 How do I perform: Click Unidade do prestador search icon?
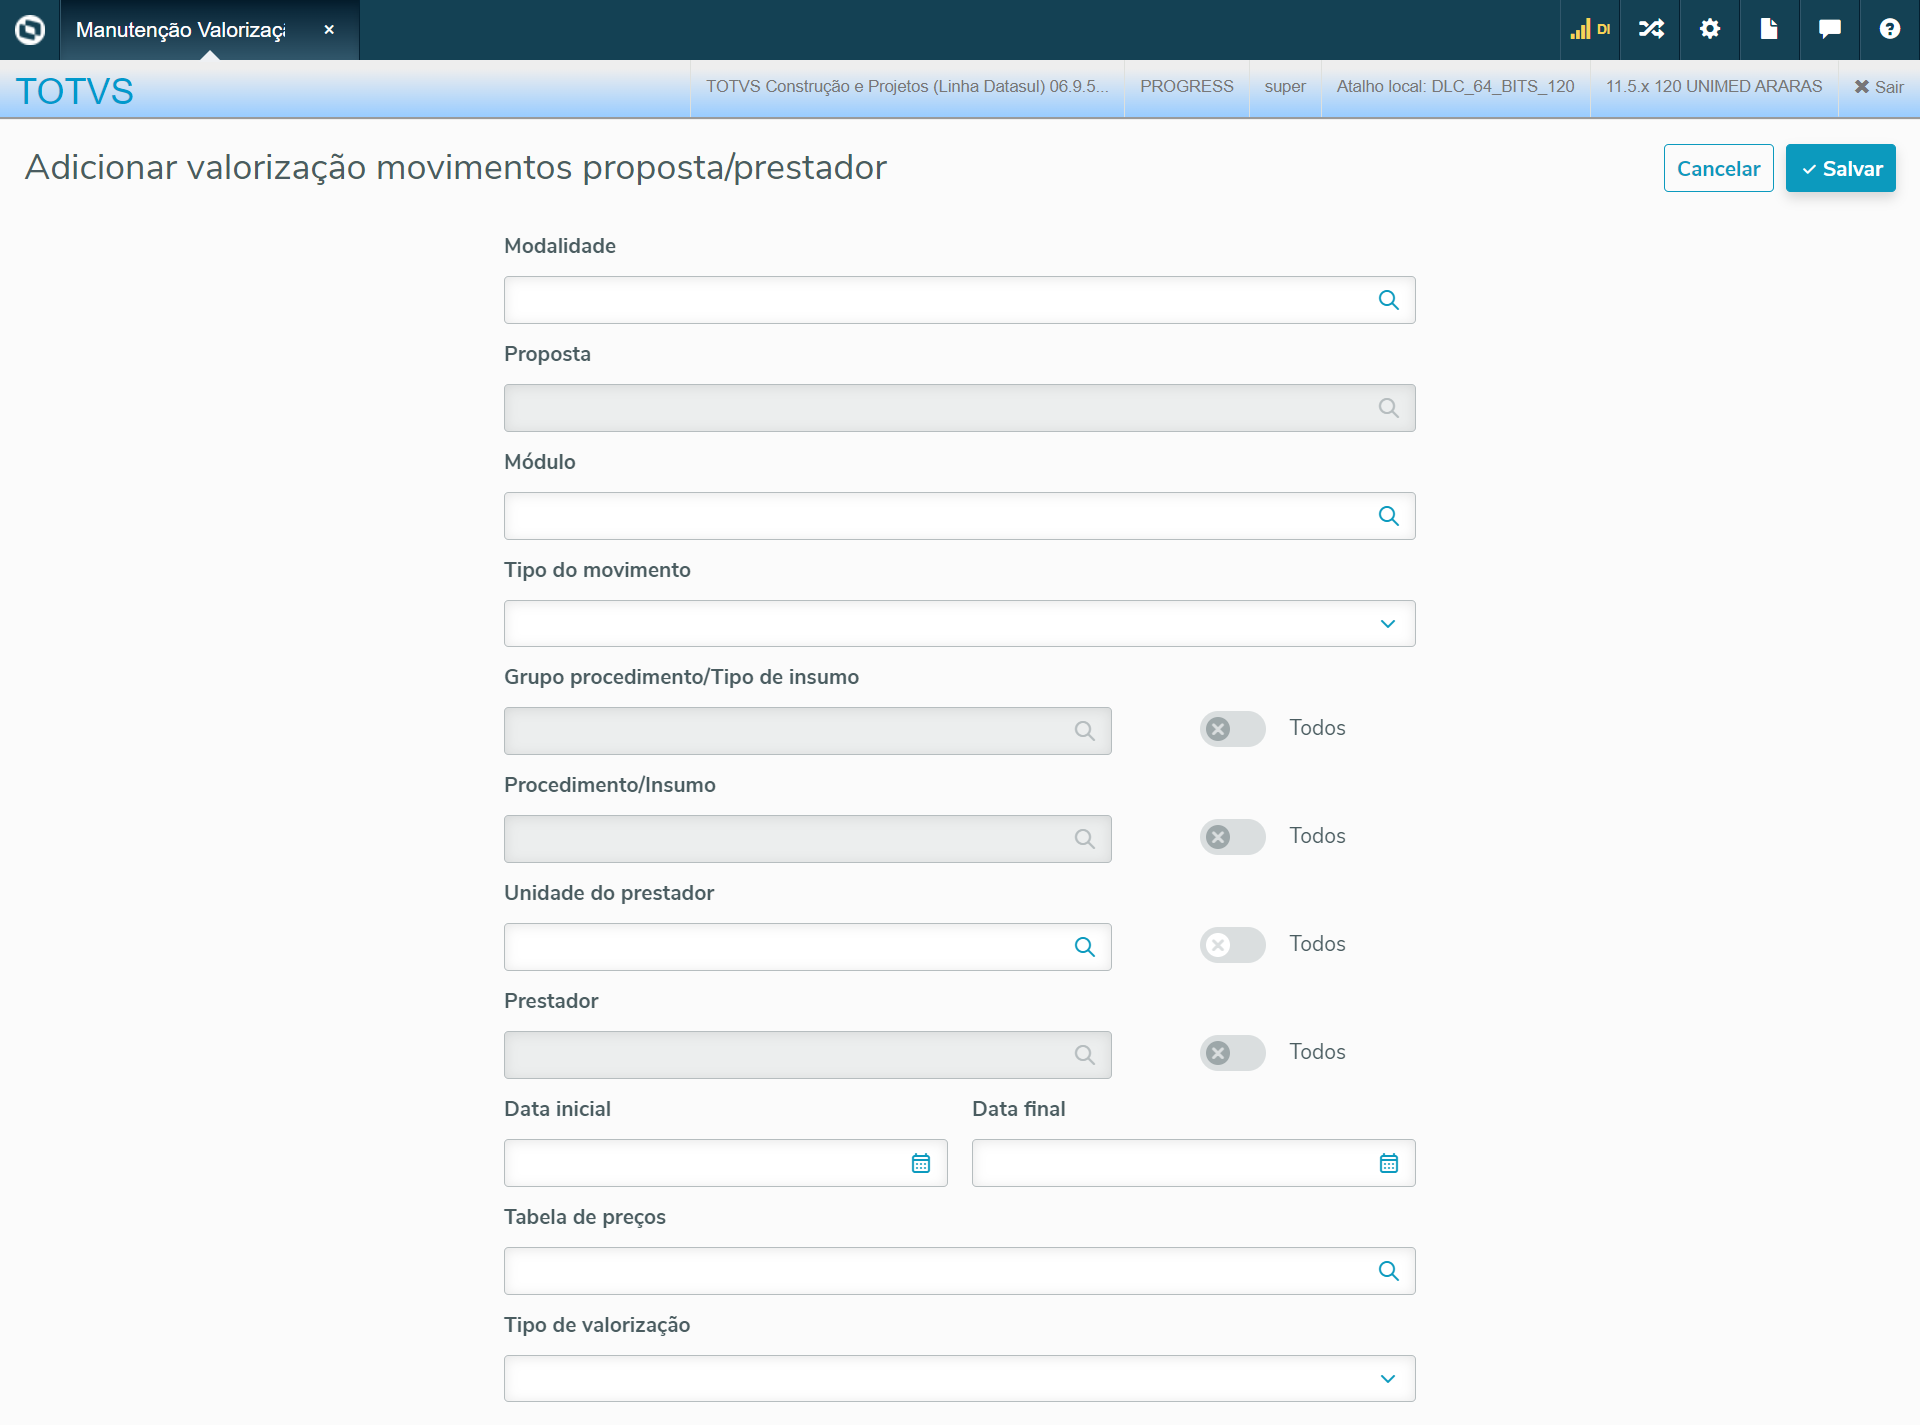[x=1084, y=947]
